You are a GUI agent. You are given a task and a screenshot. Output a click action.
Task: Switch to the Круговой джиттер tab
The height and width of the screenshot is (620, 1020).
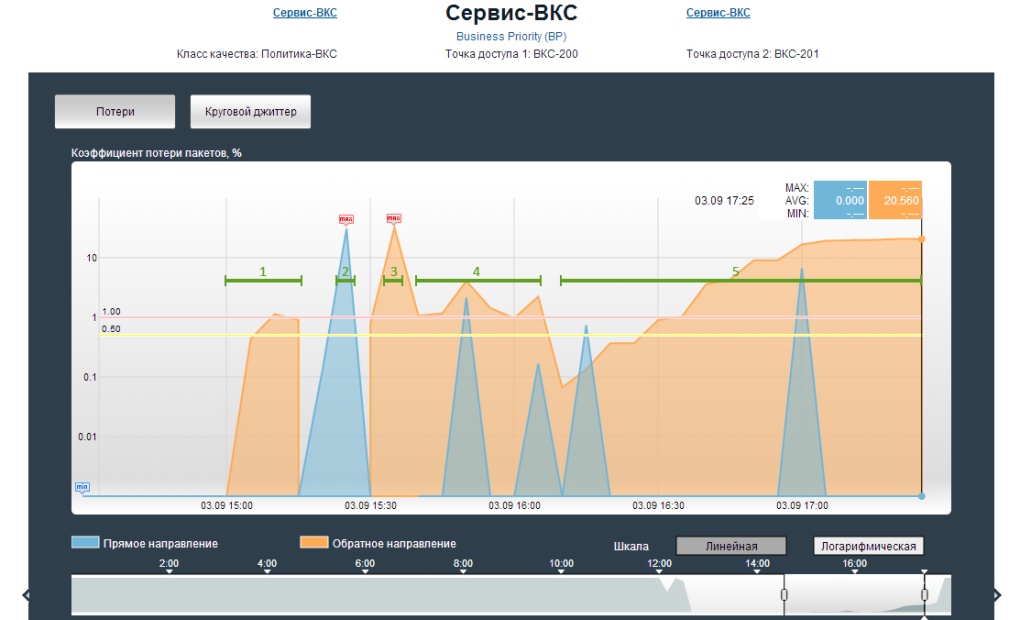tap(250, 112)
